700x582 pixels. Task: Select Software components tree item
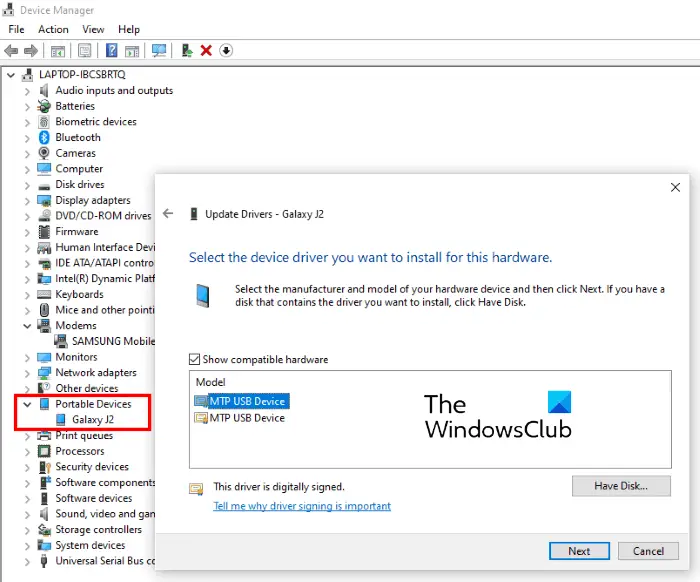coord(105,482)
